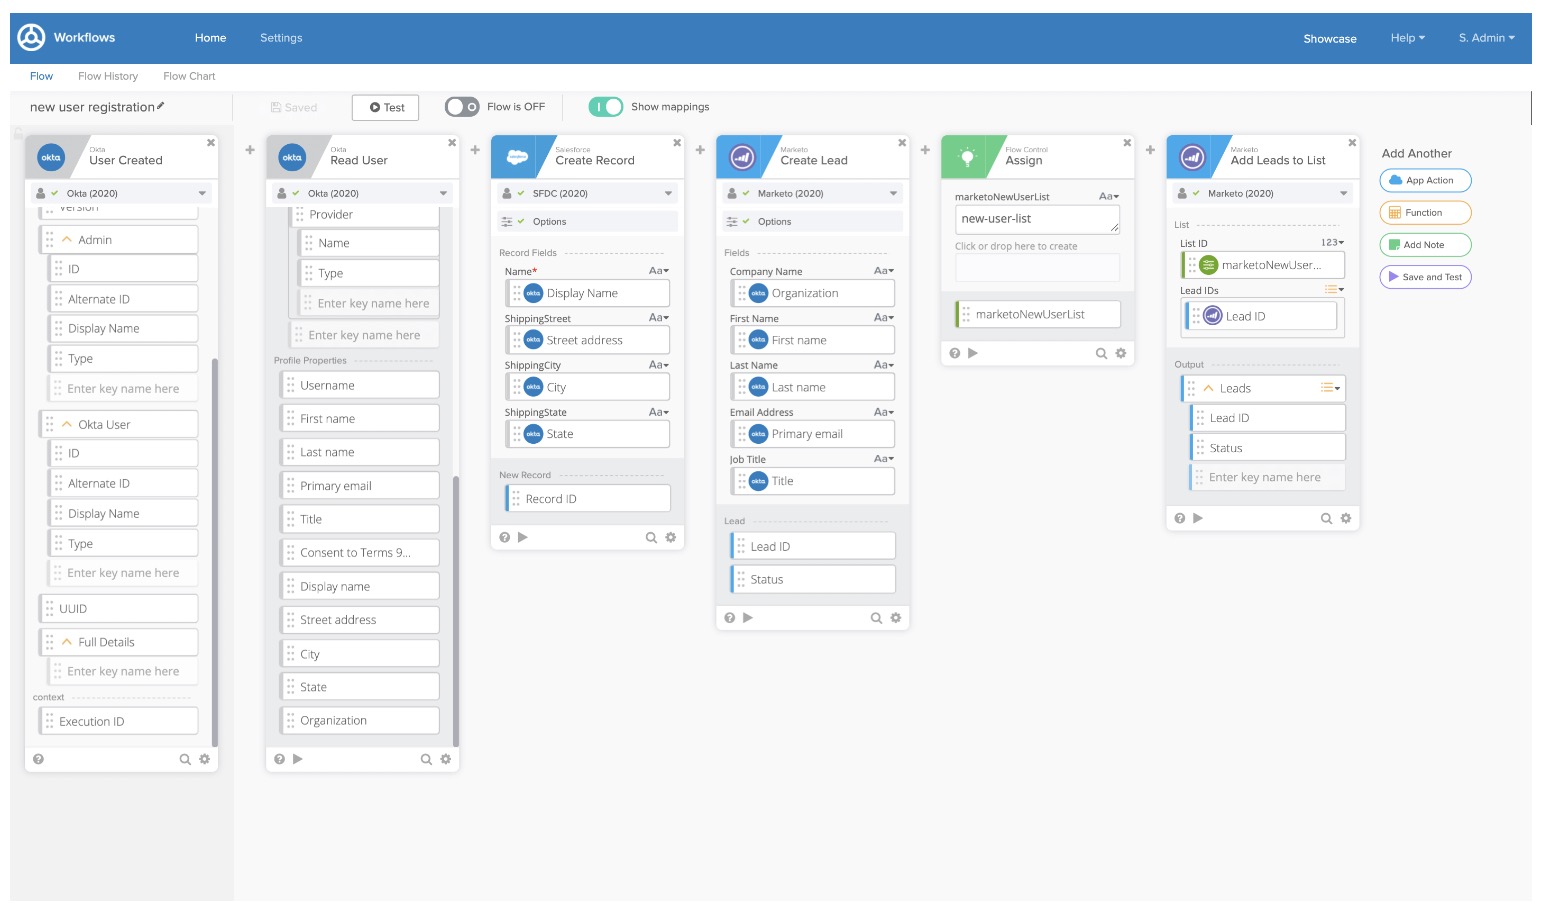This screenshot has height=920, width=1546.
Task: Click the gear icon on Assign card
Action: point(1120,353)
